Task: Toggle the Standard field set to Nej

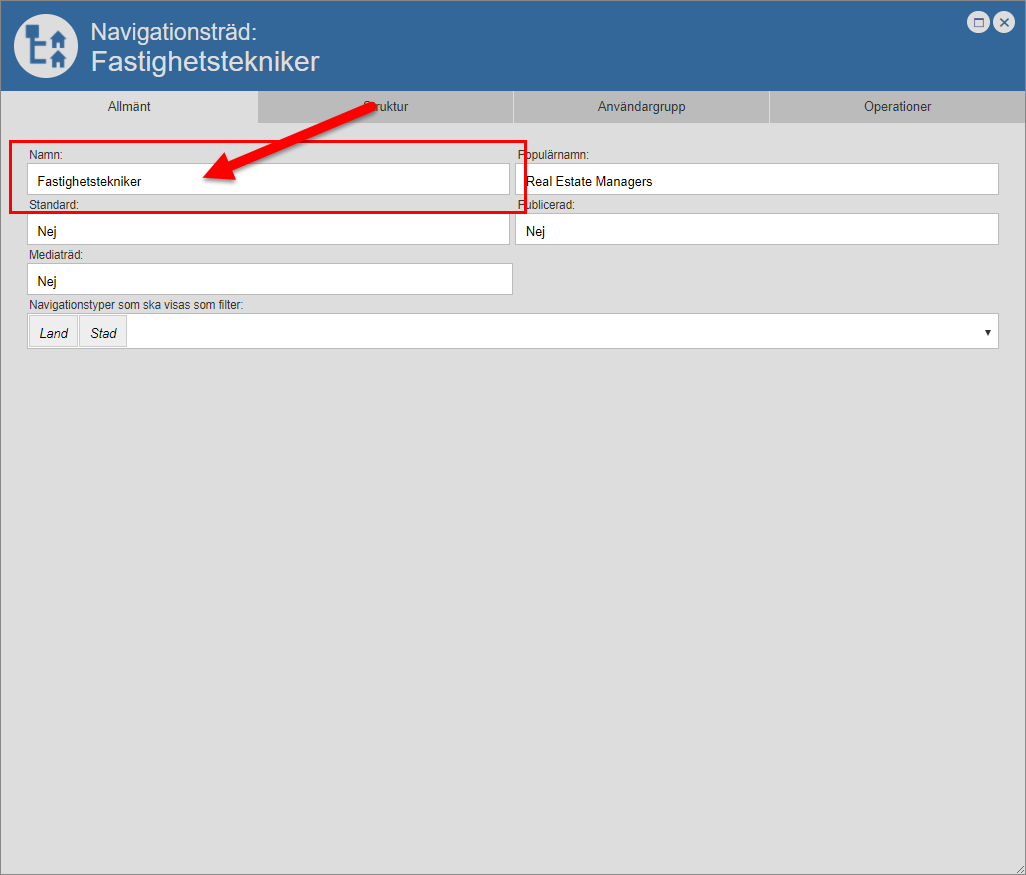Action: [x=268, y=230]
